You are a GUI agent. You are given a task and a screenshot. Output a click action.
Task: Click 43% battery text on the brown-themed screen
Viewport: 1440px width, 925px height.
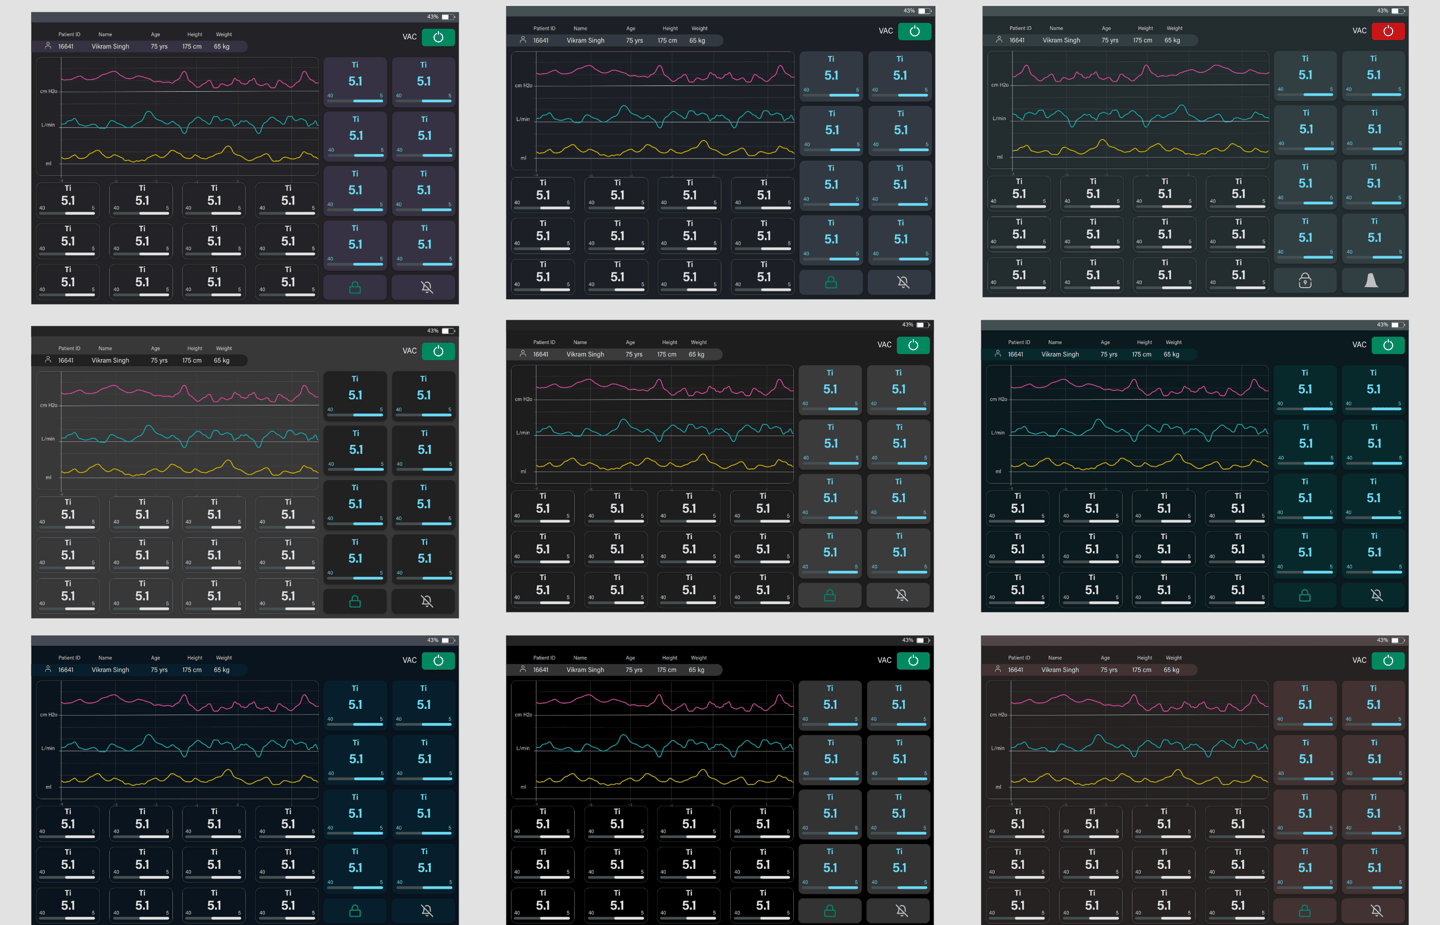[1382, 641]
